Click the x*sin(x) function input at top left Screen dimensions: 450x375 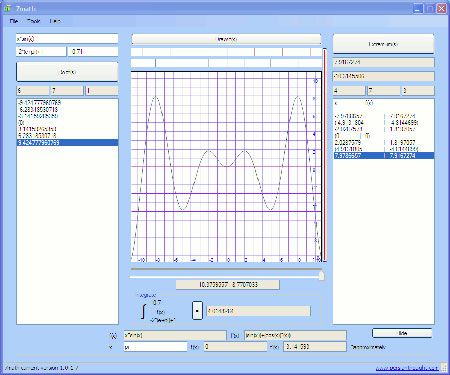[67, 39]
